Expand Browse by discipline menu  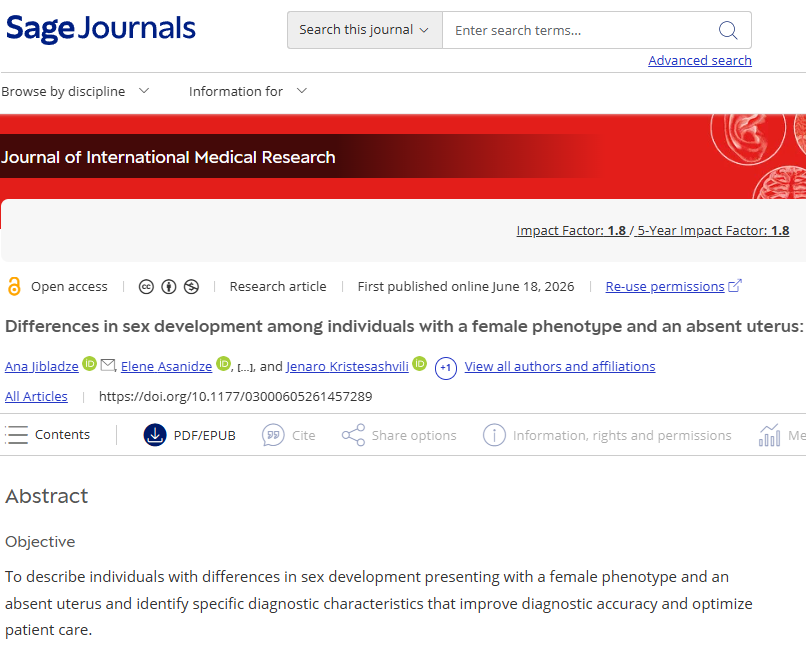[x=75, y=92]
